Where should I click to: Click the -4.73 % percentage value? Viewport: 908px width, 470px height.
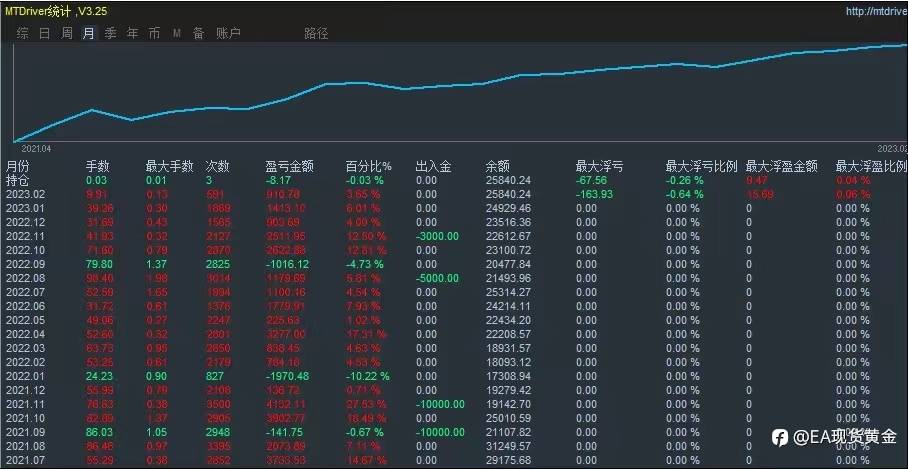click(365, 264)
